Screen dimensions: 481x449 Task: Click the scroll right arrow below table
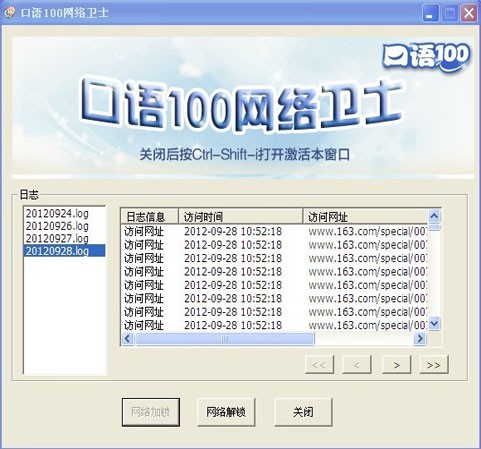point(420,339)
